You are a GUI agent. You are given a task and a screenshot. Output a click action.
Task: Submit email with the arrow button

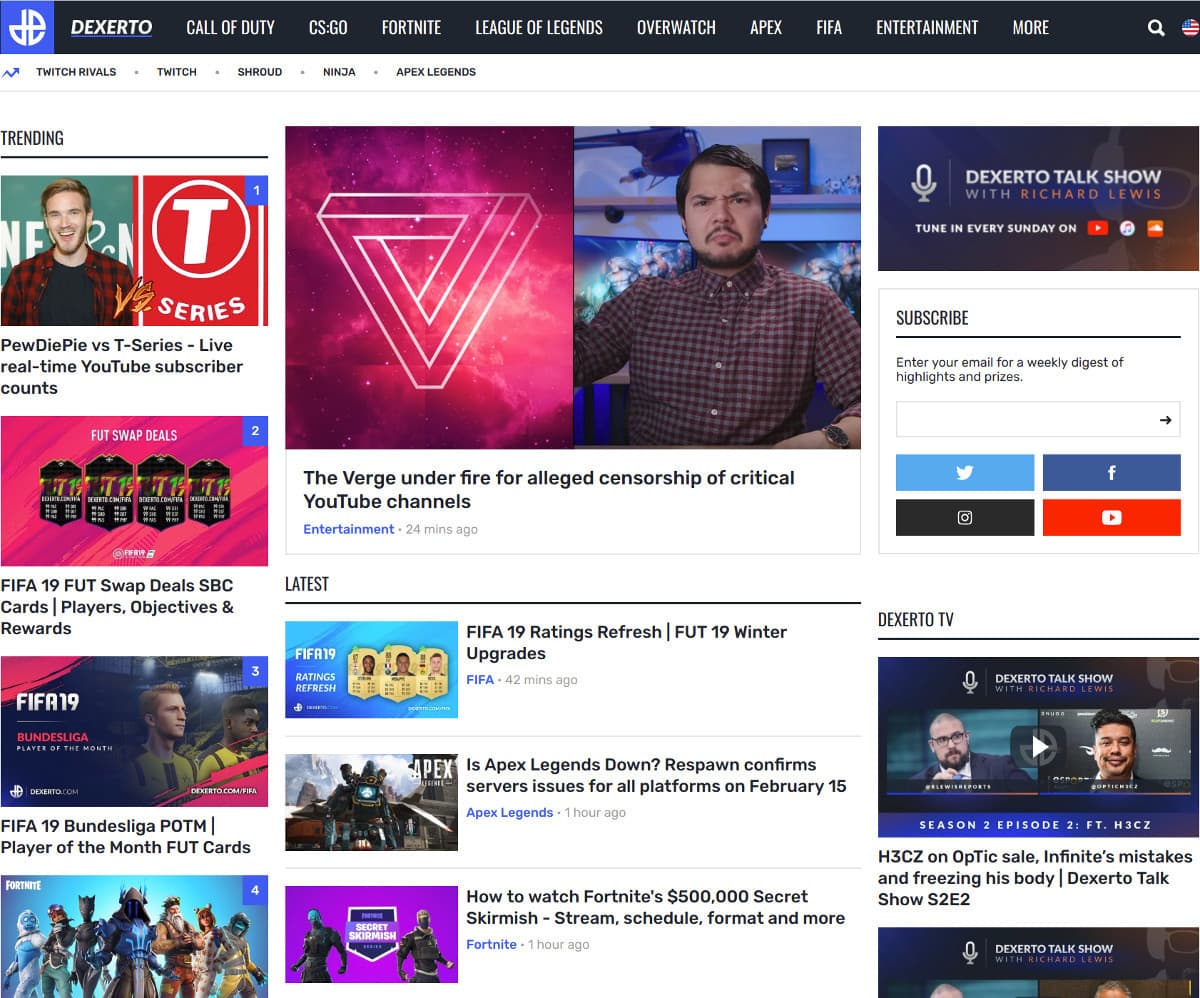pos(1165,420)
